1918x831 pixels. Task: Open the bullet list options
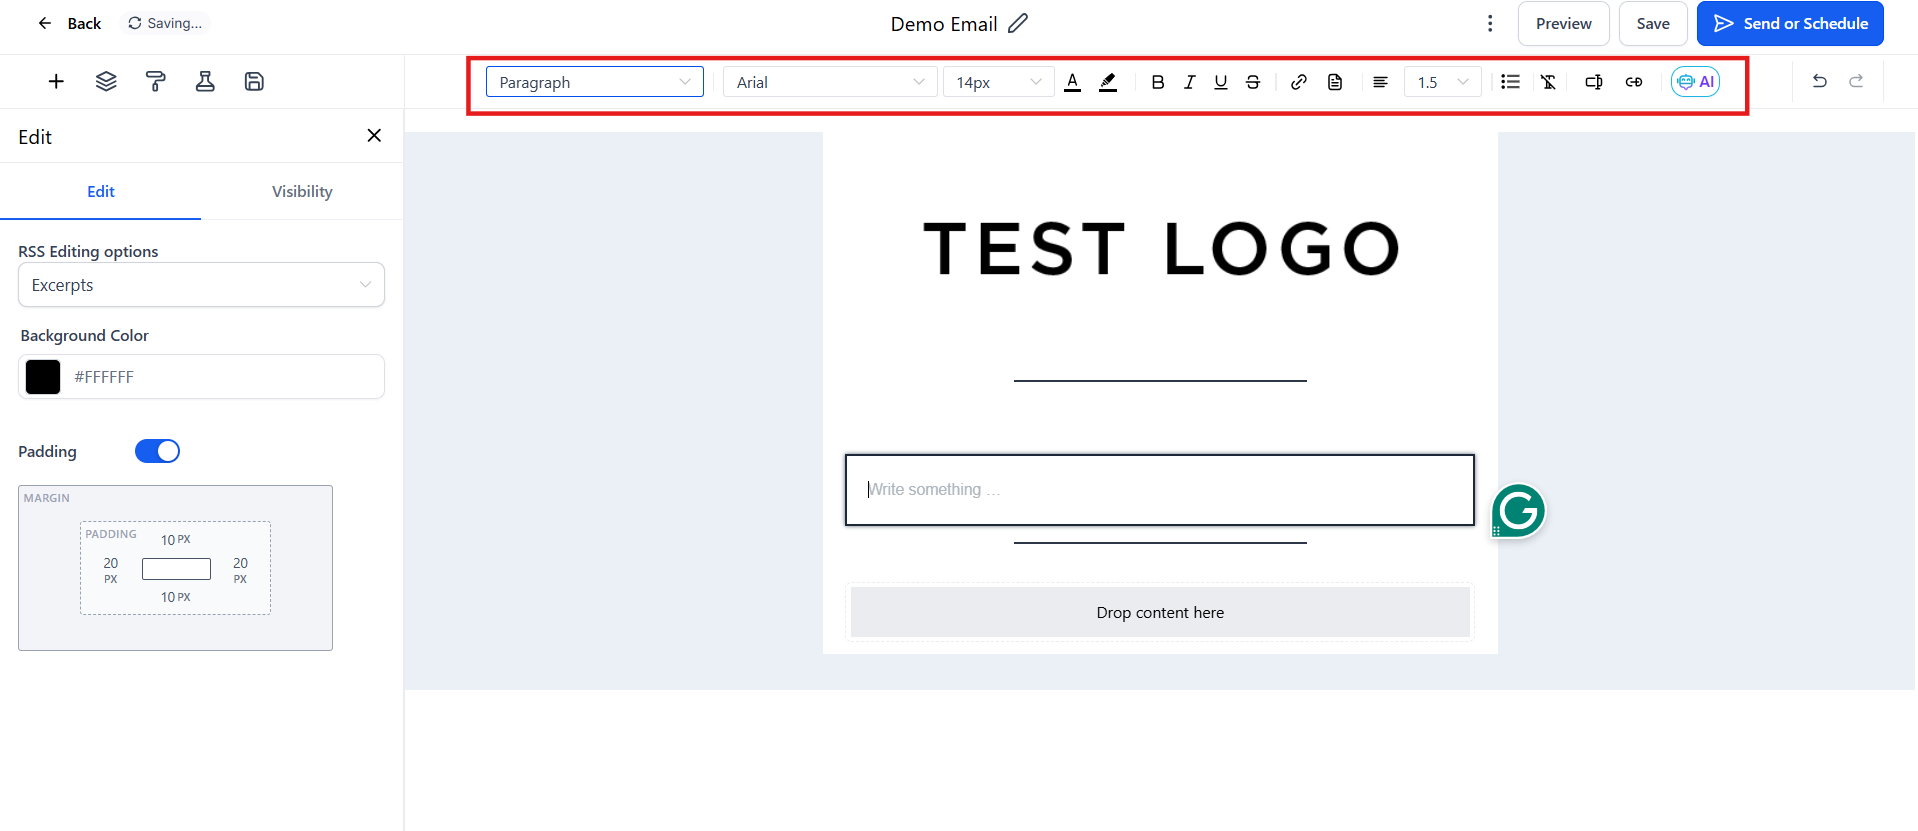pos(1510,82)
